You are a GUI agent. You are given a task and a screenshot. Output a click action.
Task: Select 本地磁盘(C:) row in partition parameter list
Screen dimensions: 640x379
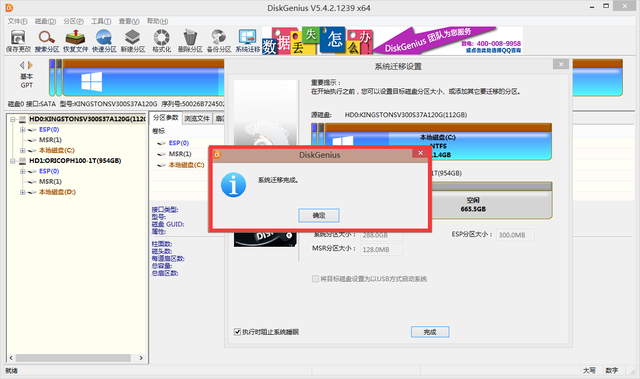coord(187,165)
